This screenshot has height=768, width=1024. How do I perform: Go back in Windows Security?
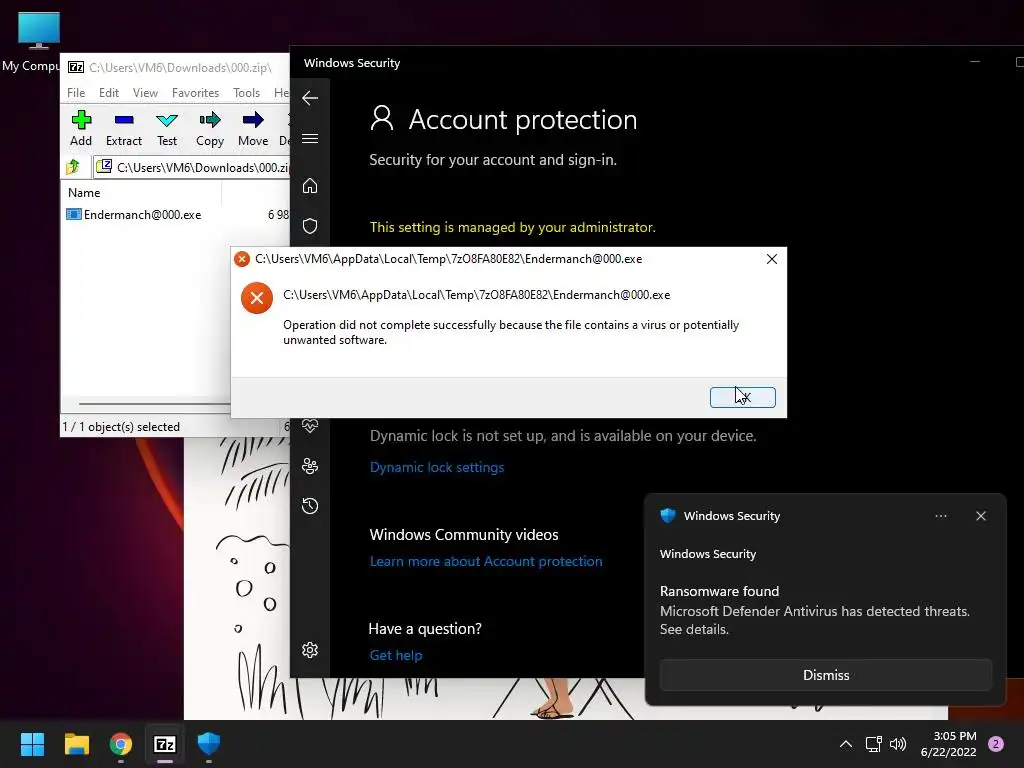(x=310, y=98)
